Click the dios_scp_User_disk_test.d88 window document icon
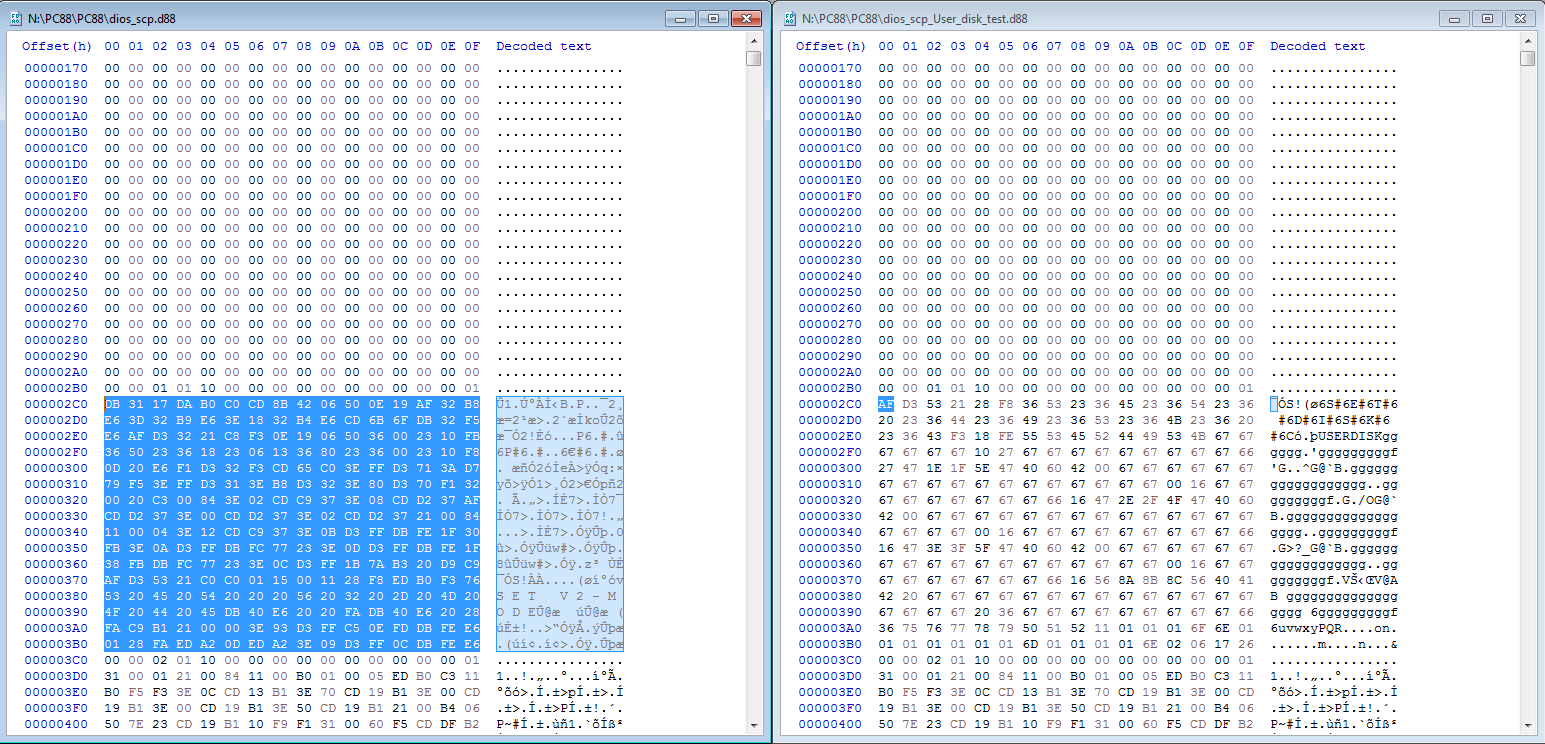The height and width of the screenshot is (744, 1545). pos(790,19)
